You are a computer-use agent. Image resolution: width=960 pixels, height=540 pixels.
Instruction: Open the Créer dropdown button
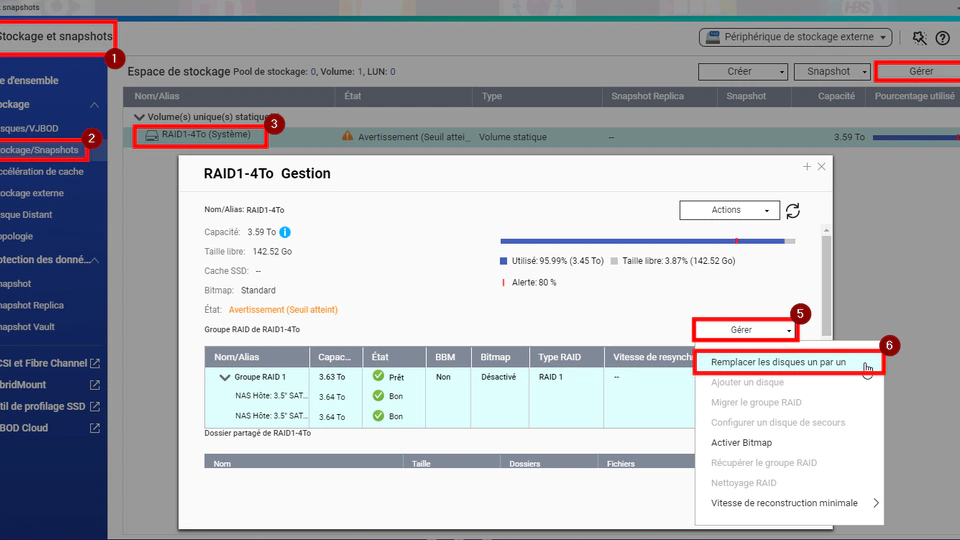pos(743,72)
